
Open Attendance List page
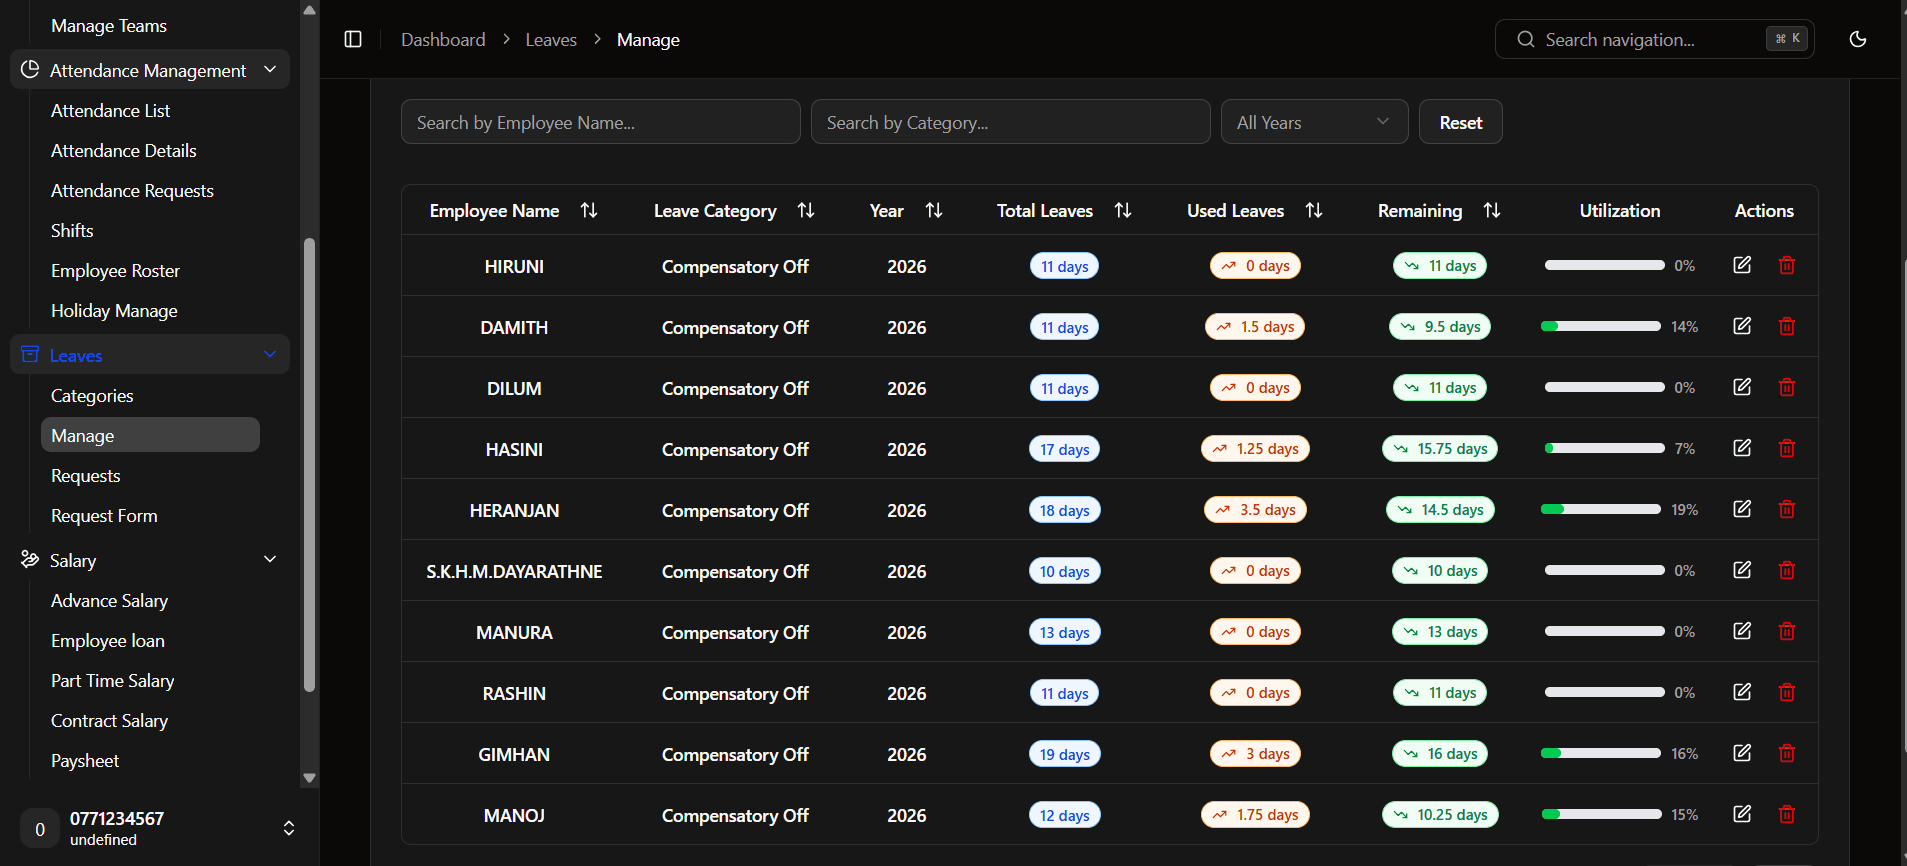pyautogui.click(x=110, y=111)
